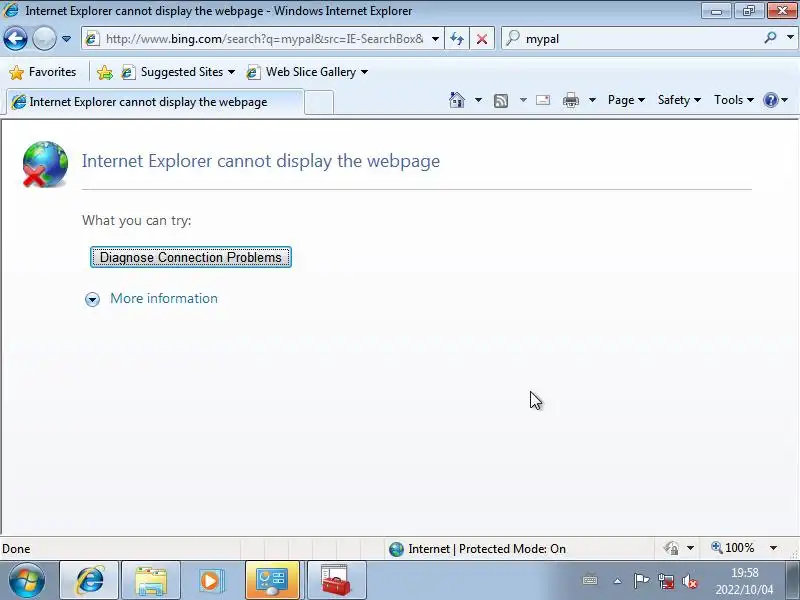800x600 pixels.
Task: Click the Read Mail envelope icon
Action: [543, 100]
